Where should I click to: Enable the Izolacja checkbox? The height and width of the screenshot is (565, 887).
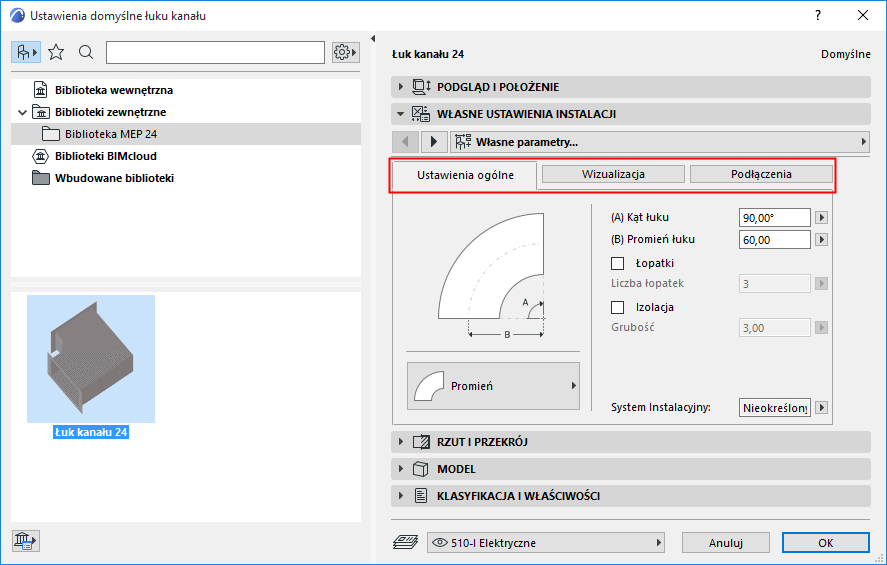pos(618,307)
